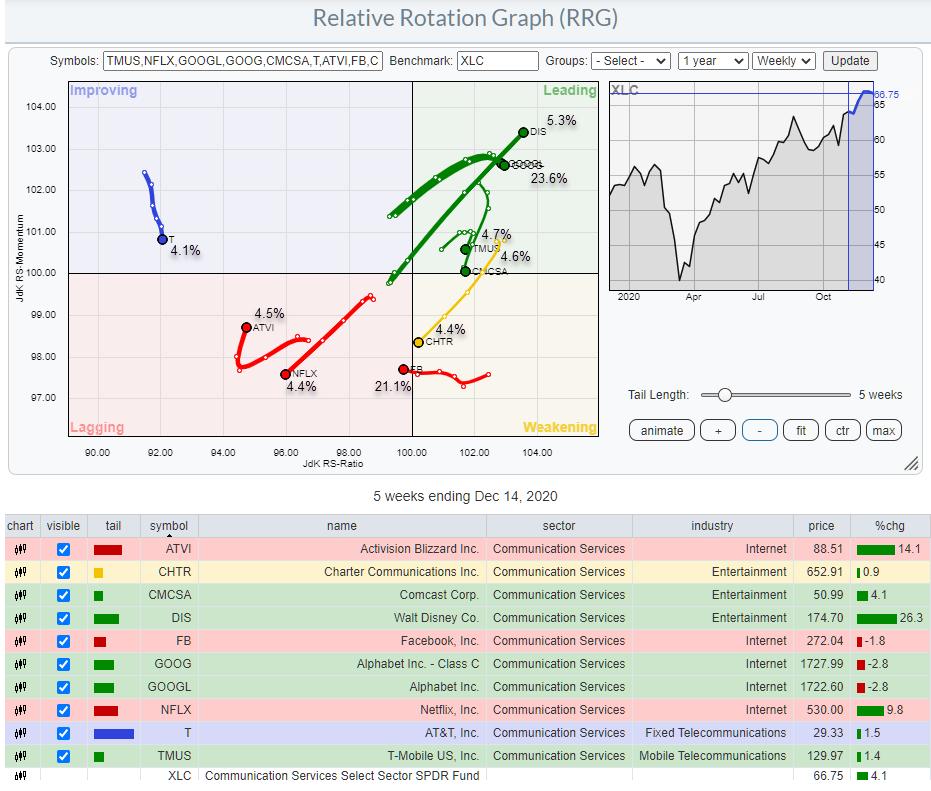
Task: Click the chart icon in NFLX row
Action: 20,710
